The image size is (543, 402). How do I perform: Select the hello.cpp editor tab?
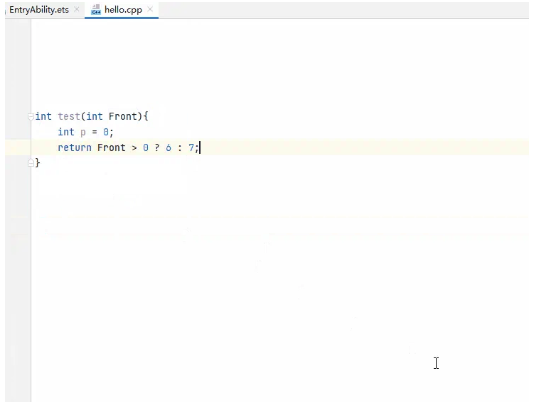pyautogui.click(x=123, y=10)
